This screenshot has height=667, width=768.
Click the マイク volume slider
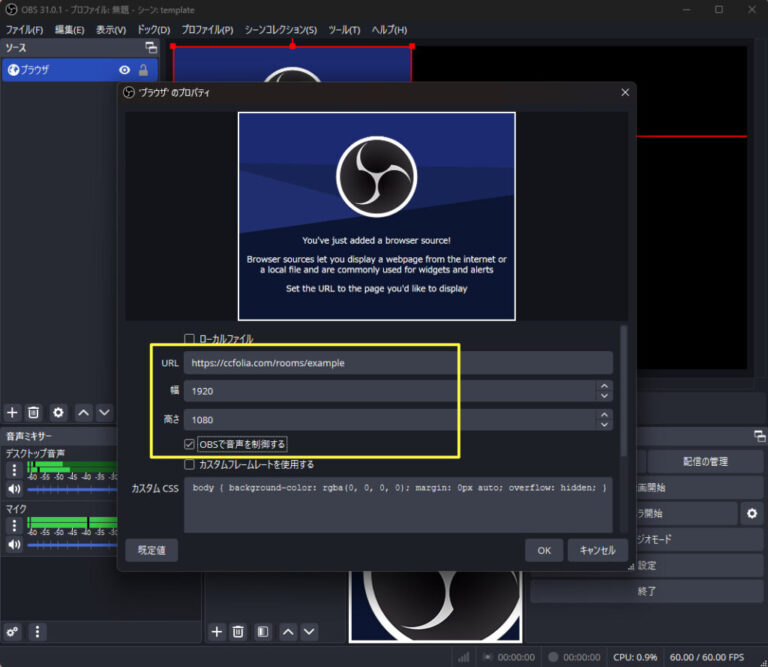70,544
